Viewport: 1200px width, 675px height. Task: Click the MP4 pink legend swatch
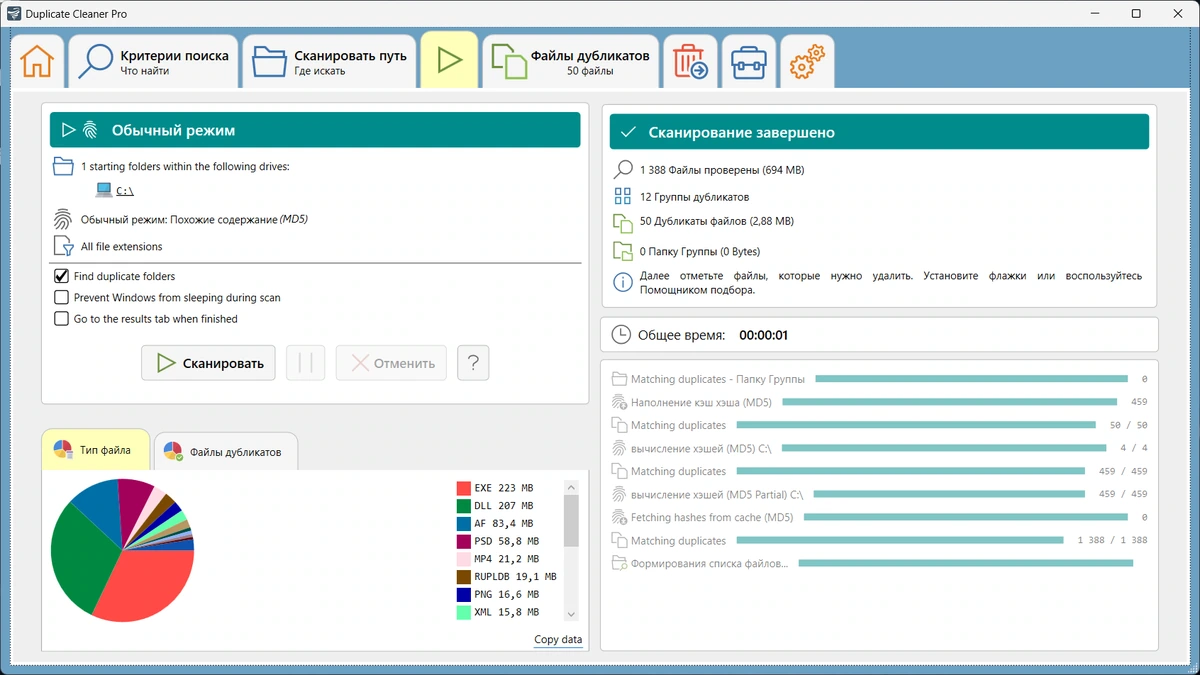[x=464, y=559]
